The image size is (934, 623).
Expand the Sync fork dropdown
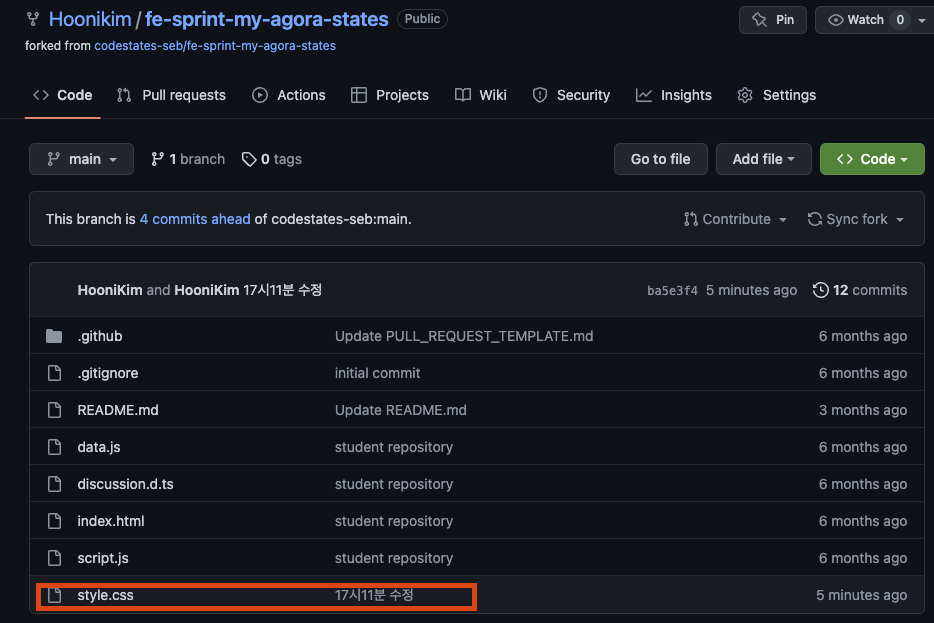coord(856,219)
